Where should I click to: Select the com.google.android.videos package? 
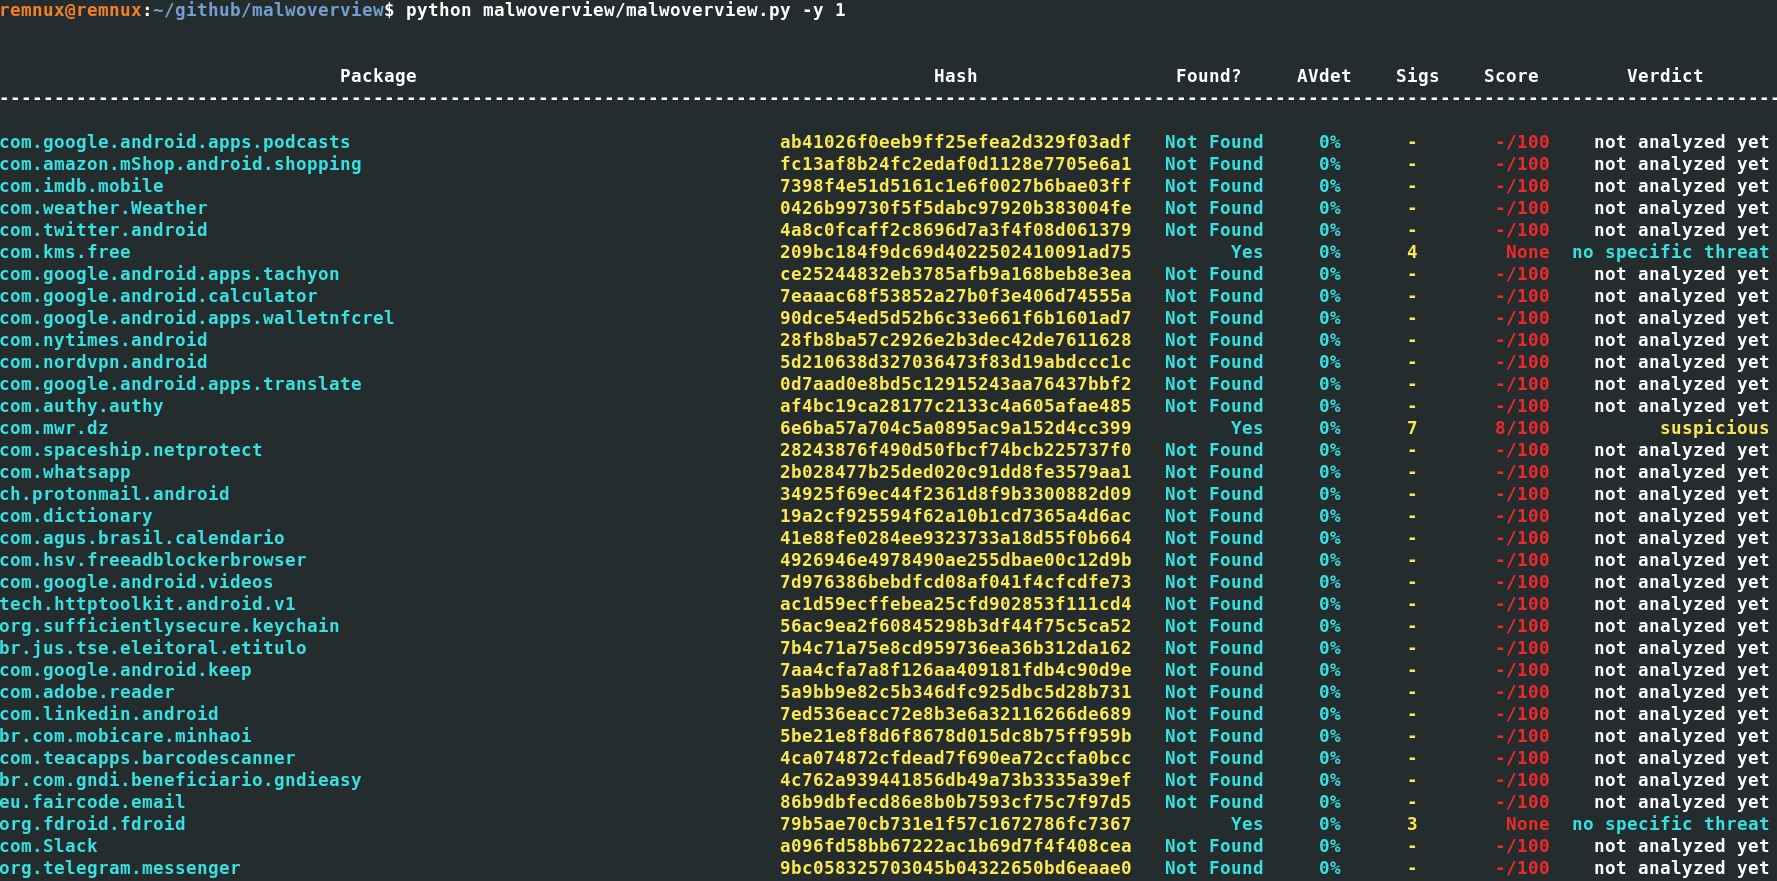(x=137, y=582)
